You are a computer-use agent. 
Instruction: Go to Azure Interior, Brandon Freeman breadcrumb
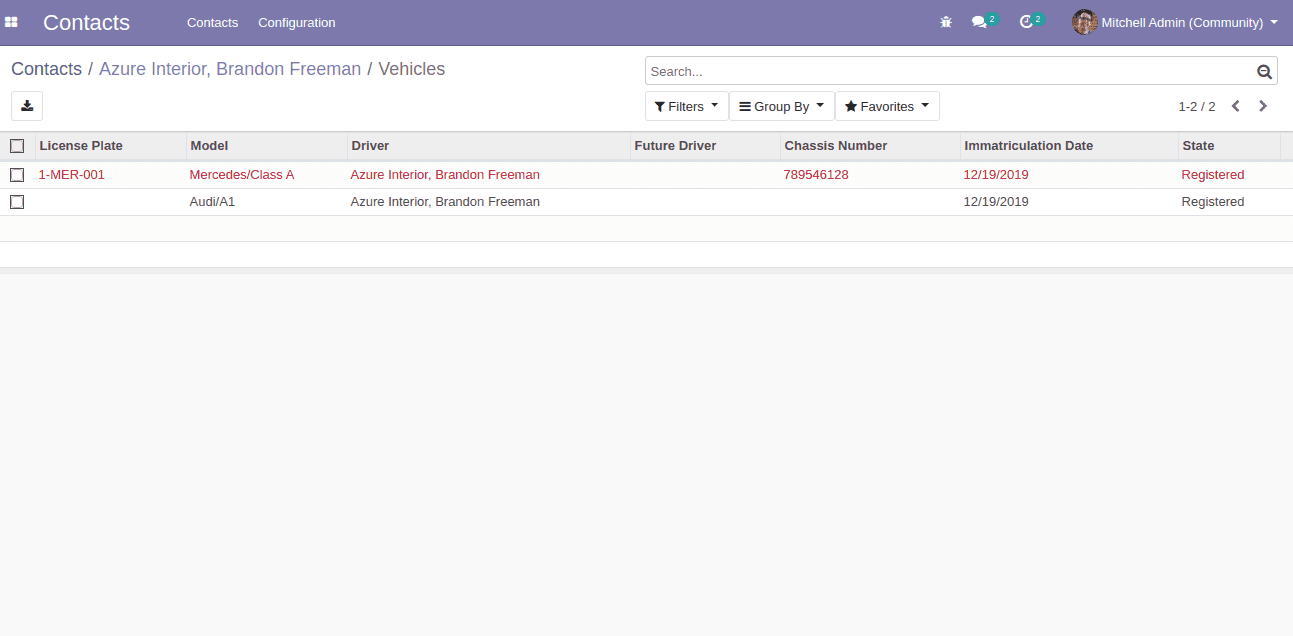pyautogui.click(x=230, y=69)
